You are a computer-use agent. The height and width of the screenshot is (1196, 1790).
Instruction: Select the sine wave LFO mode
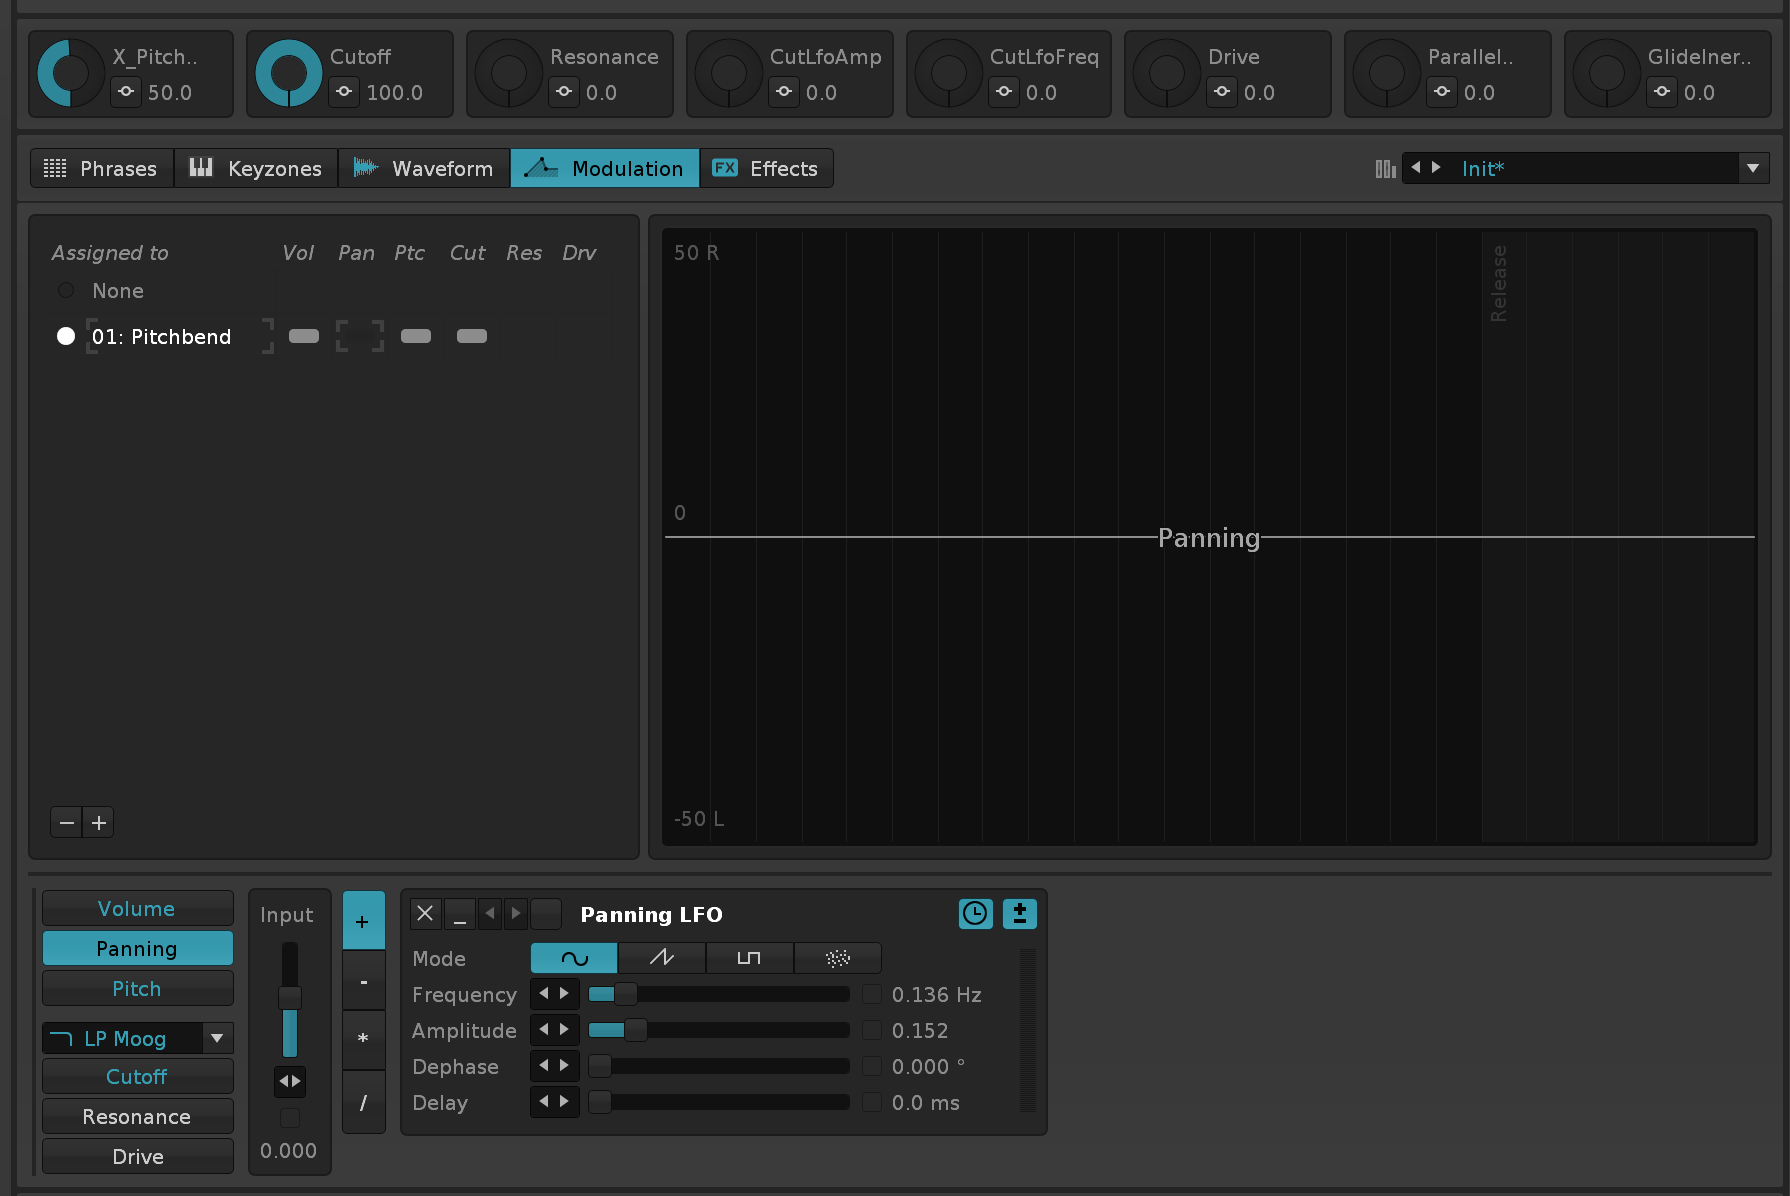tap(574, 958)
